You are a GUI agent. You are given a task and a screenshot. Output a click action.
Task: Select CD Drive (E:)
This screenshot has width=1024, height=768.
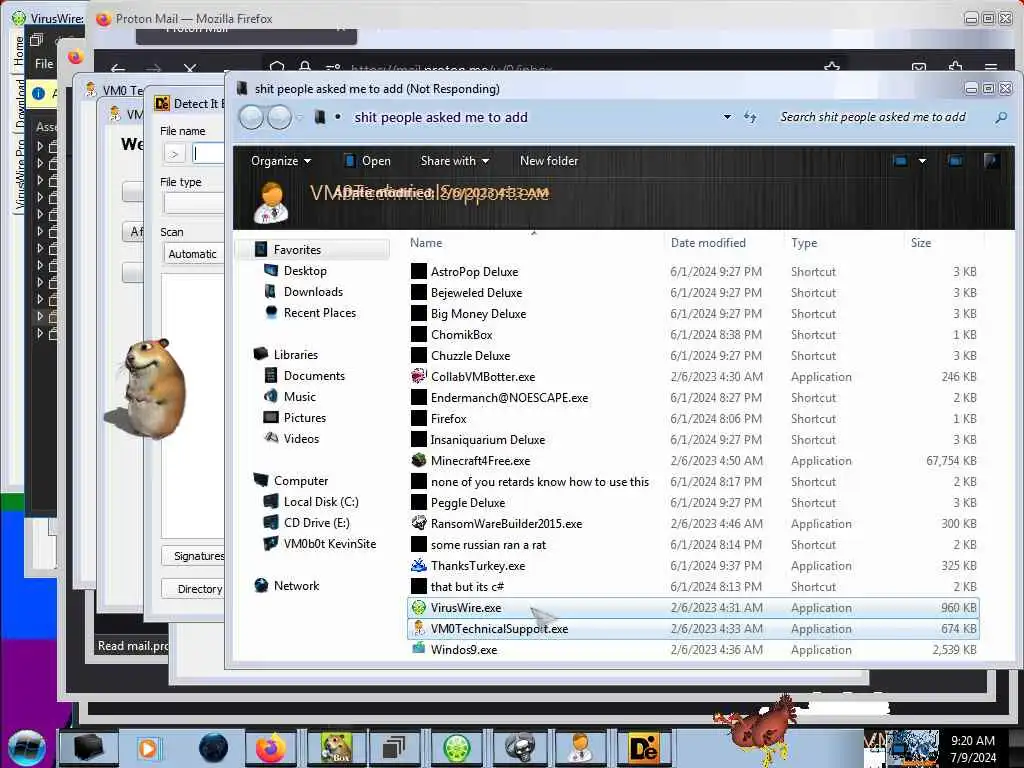(316, 522)
